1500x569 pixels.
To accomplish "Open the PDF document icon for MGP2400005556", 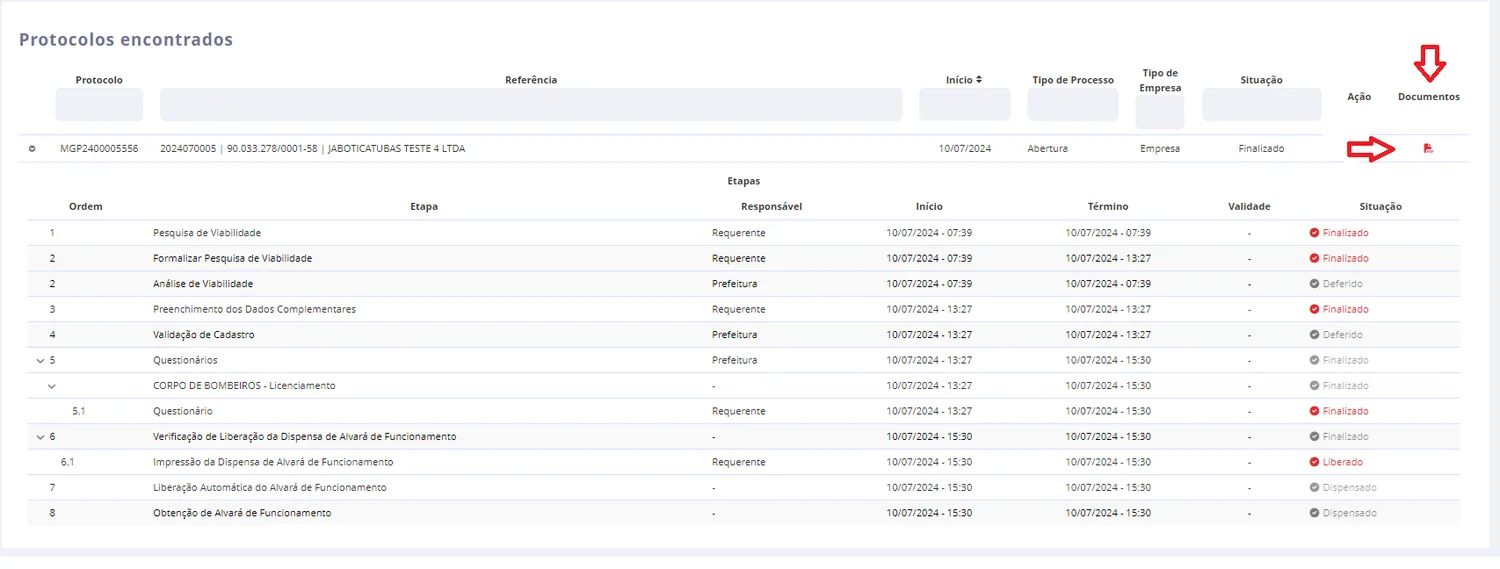I will pos(1428,149).
